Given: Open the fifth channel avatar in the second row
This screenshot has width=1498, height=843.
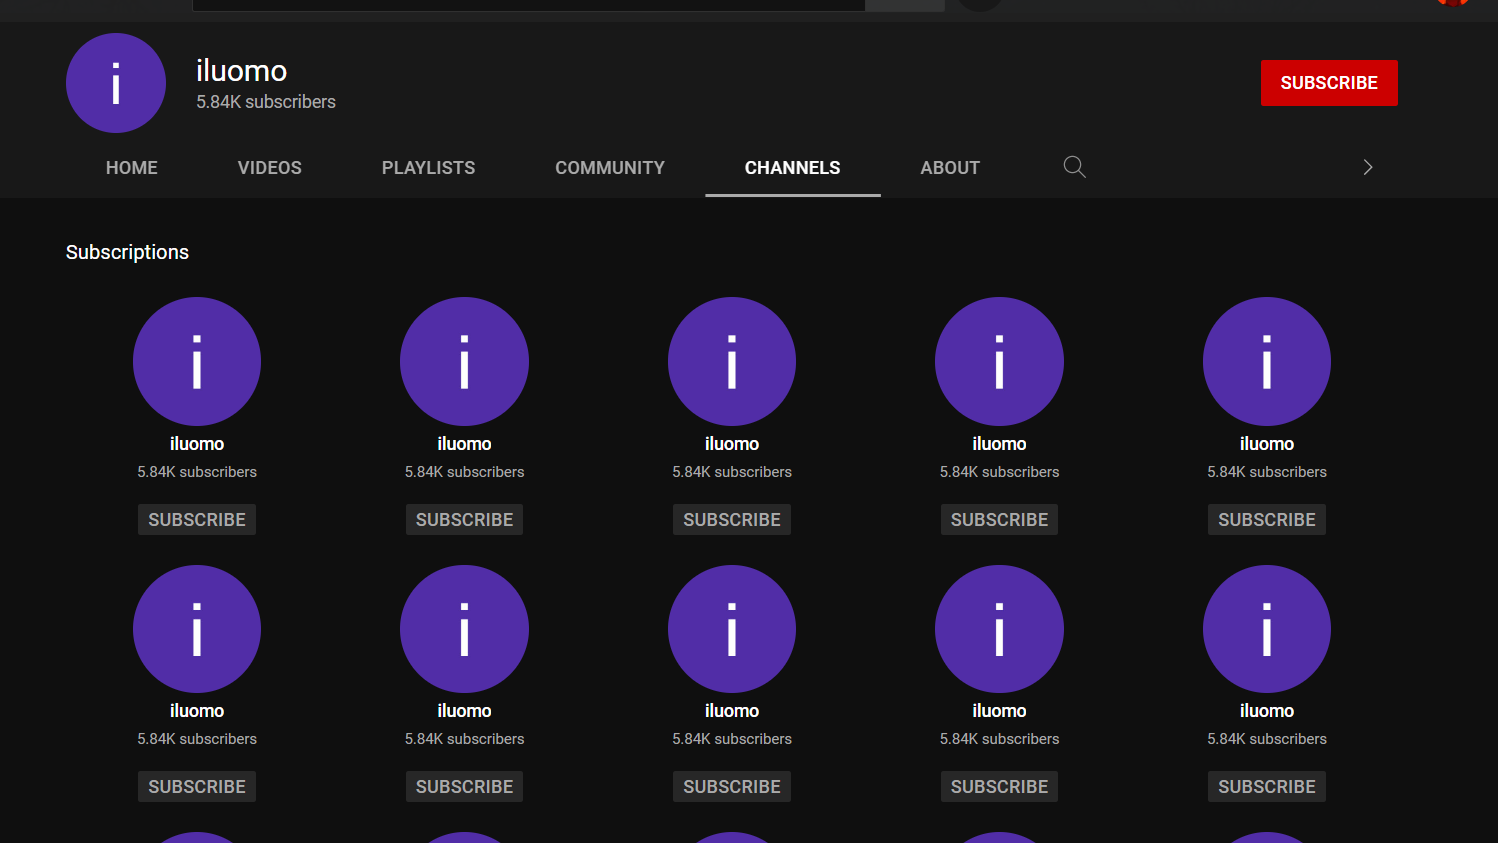Looking at the screenshot, I should (1267, 629).
